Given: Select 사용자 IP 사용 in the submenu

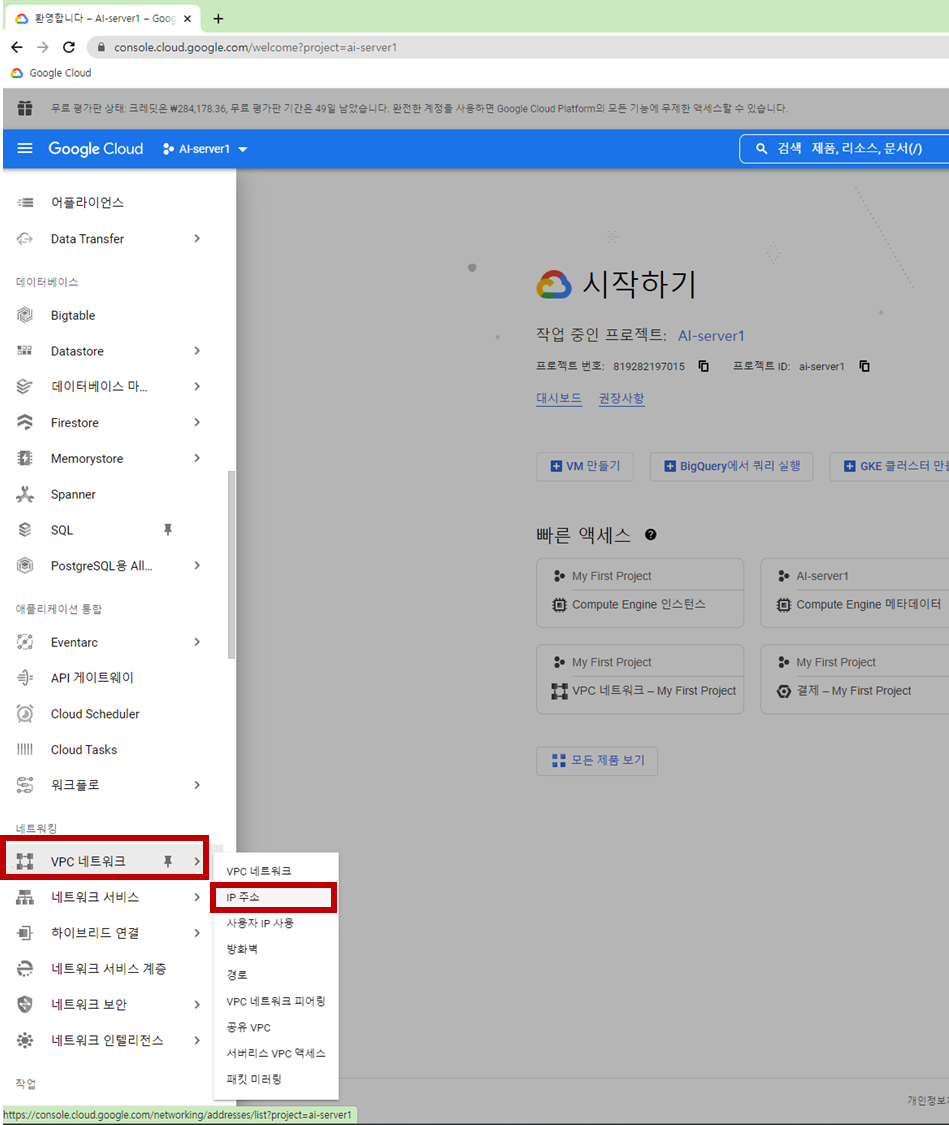Looking at the screenshot, I should (x=275, y=923).
